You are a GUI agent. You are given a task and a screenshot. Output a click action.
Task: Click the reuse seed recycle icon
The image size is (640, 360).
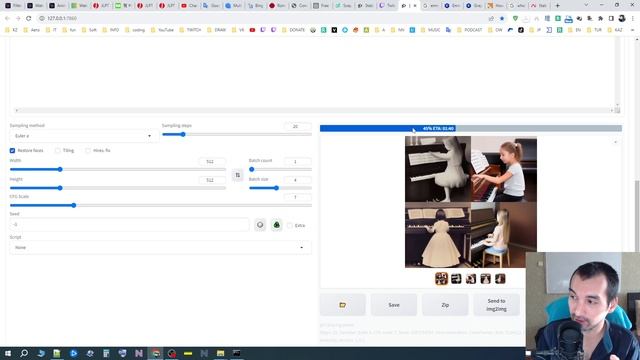click(x=276, y=225)
